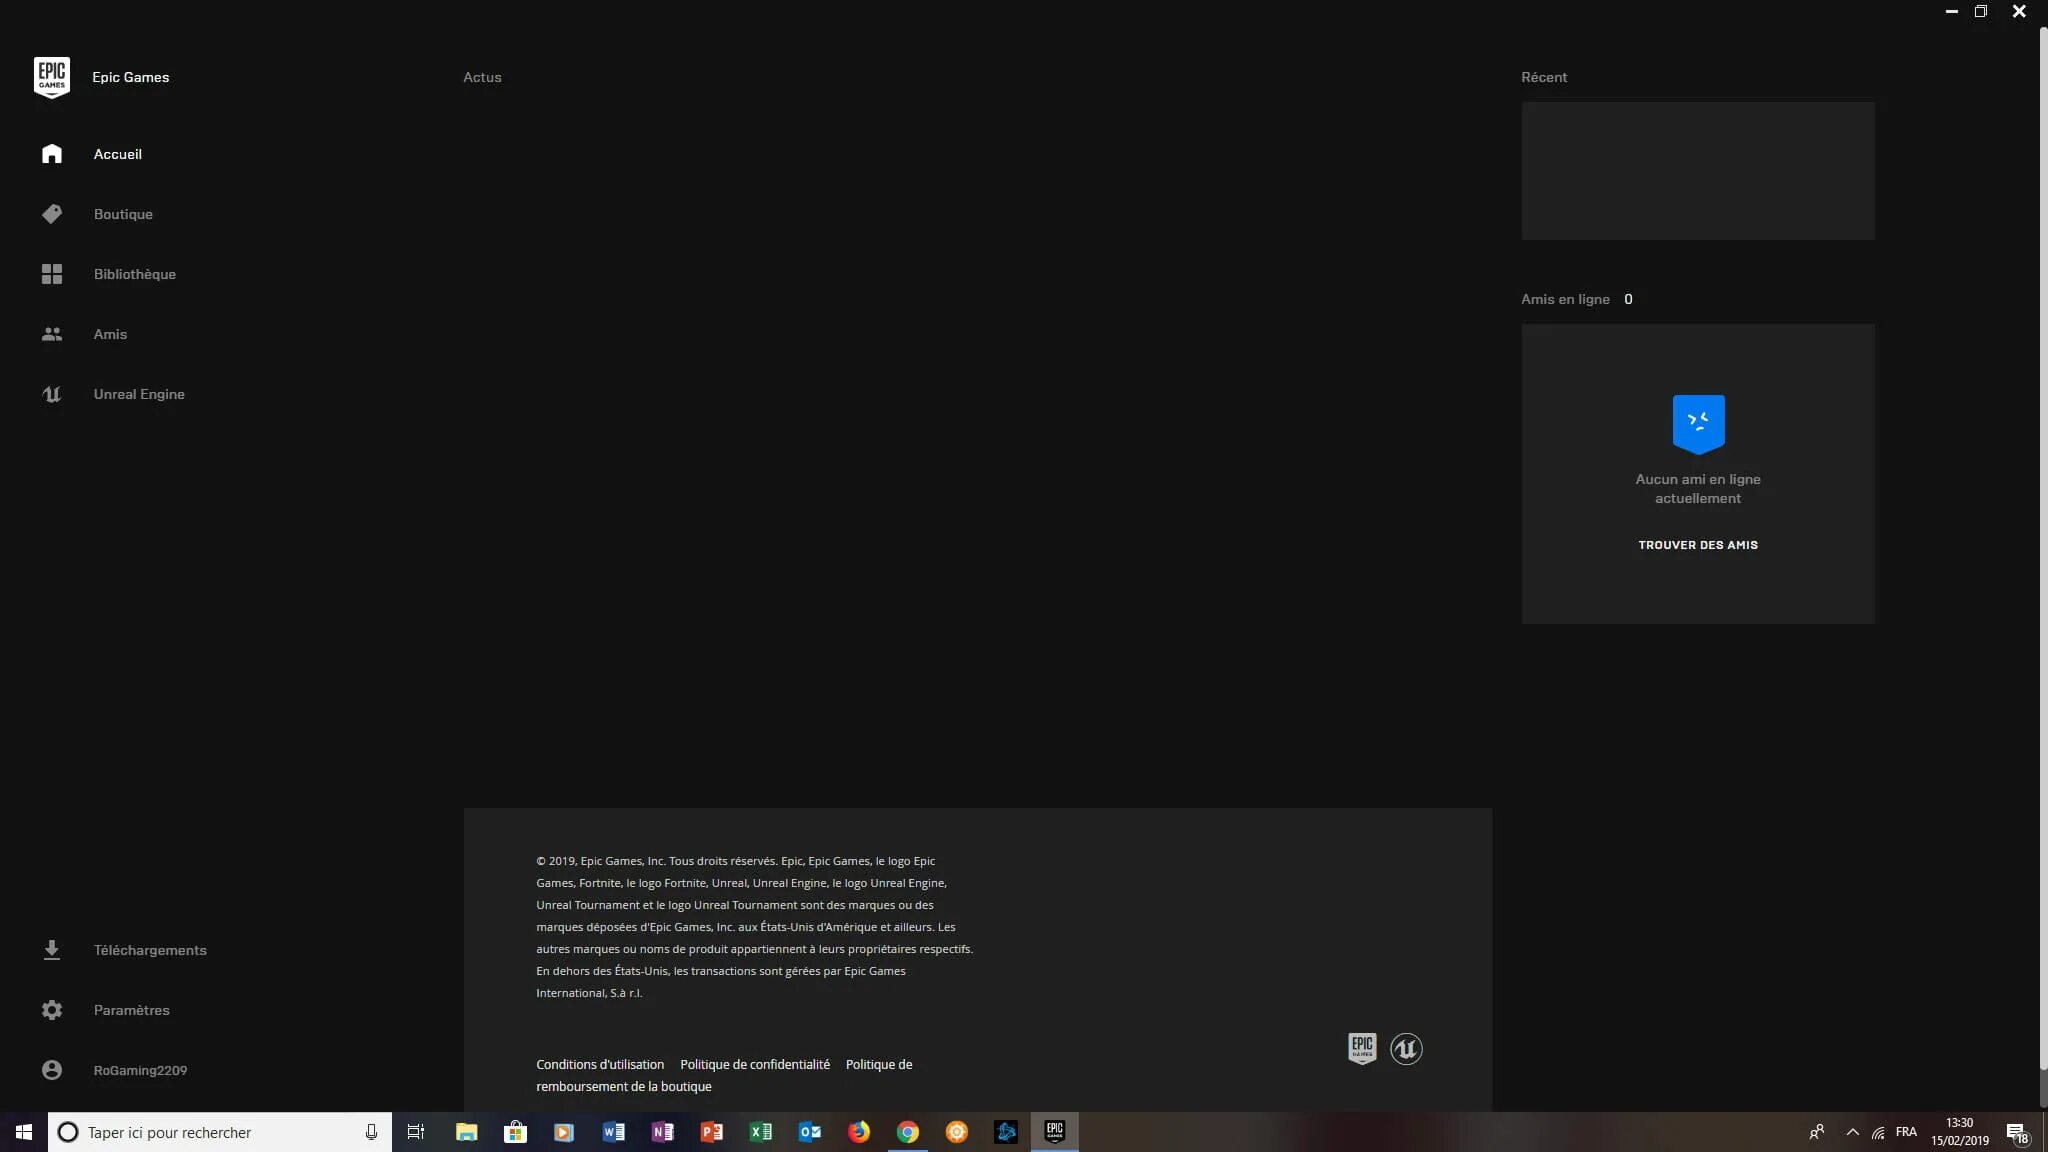This screenshot has height=1152, width=2048.
Task: Open the Conditions d'utilisation link
Action: tap(600, 1064)
